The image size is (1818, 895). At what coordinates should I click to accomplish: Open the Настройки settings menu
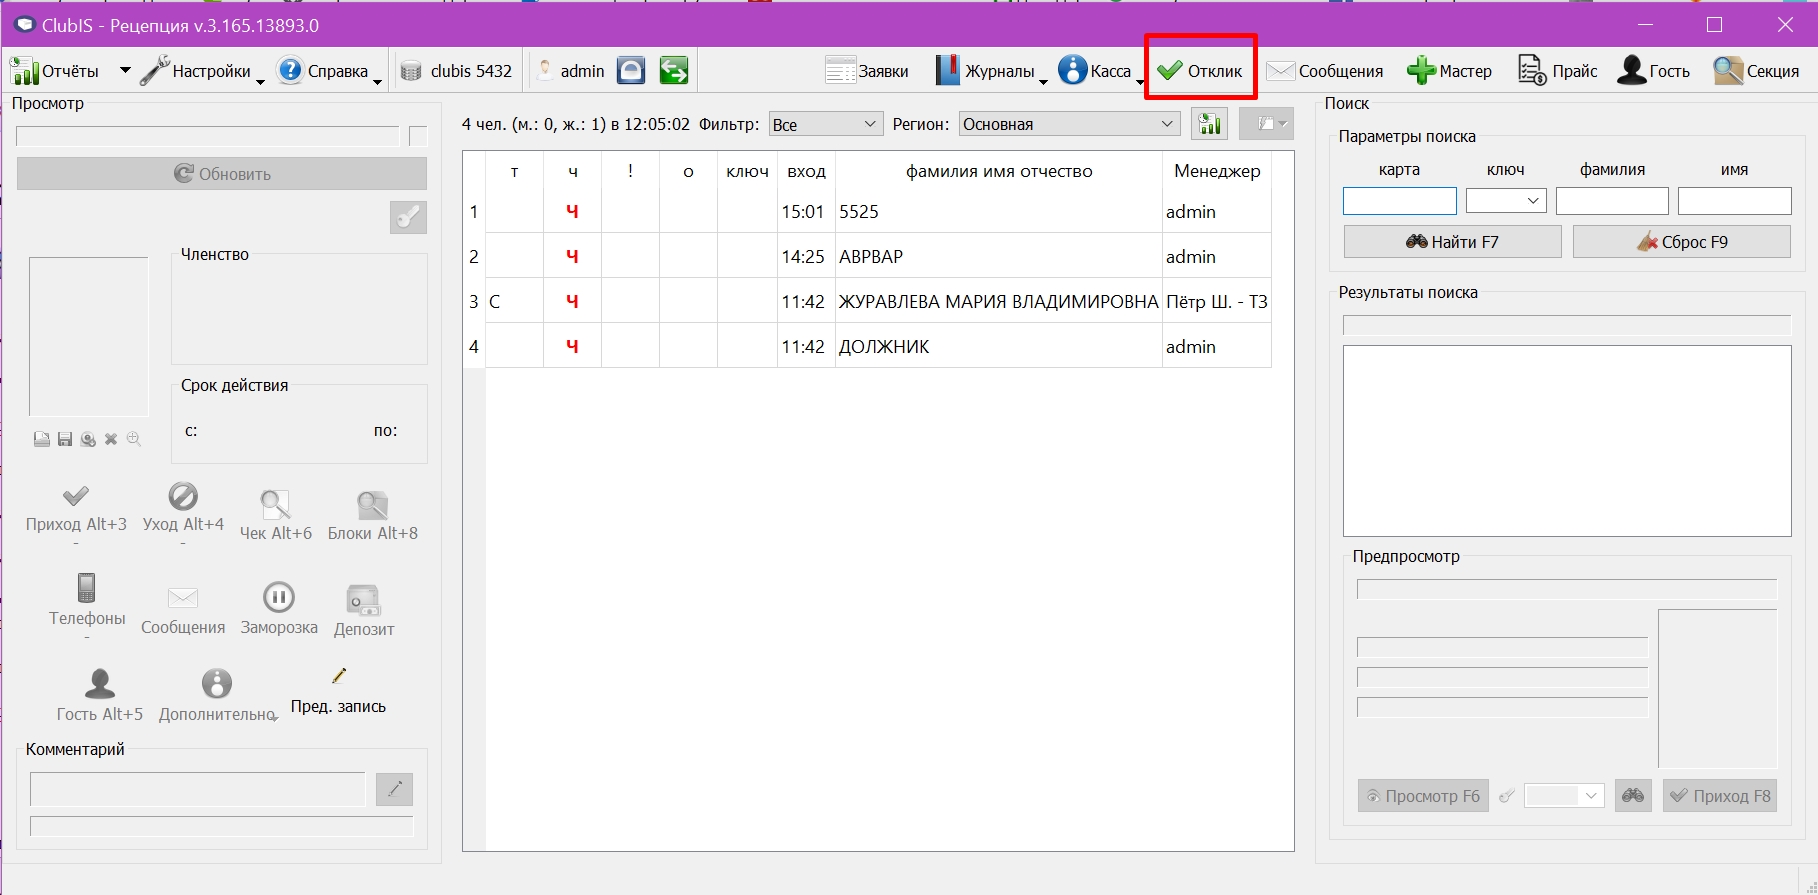(197, 71)
